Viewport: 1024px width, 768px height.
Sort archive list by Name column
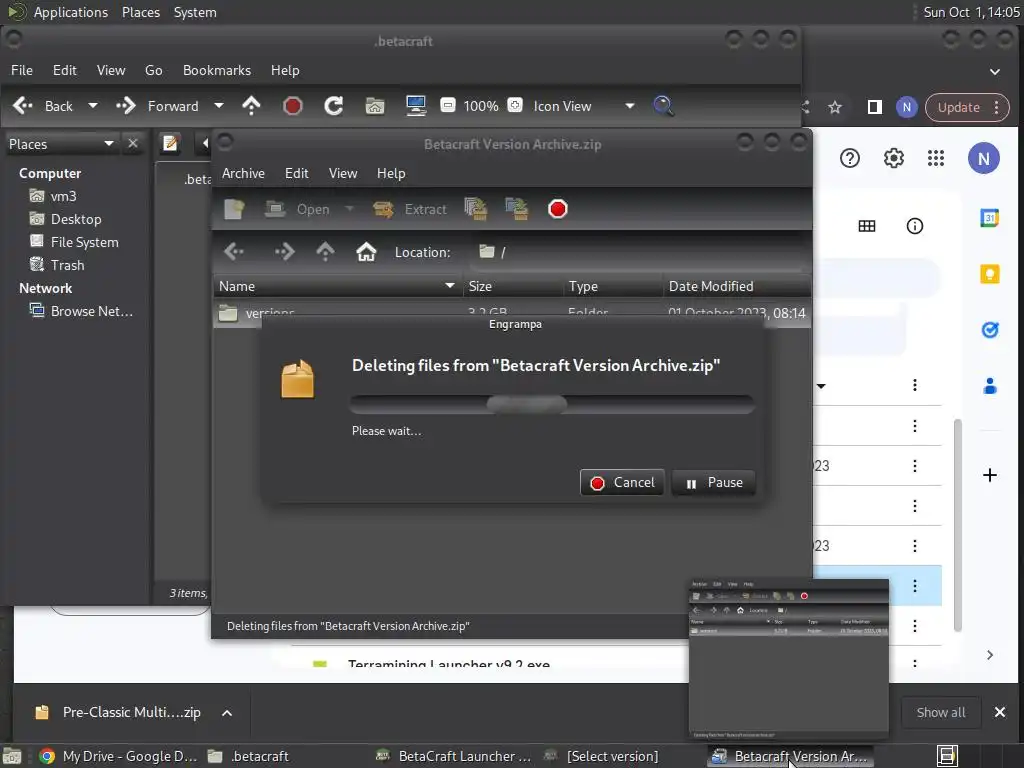[337, 286]
